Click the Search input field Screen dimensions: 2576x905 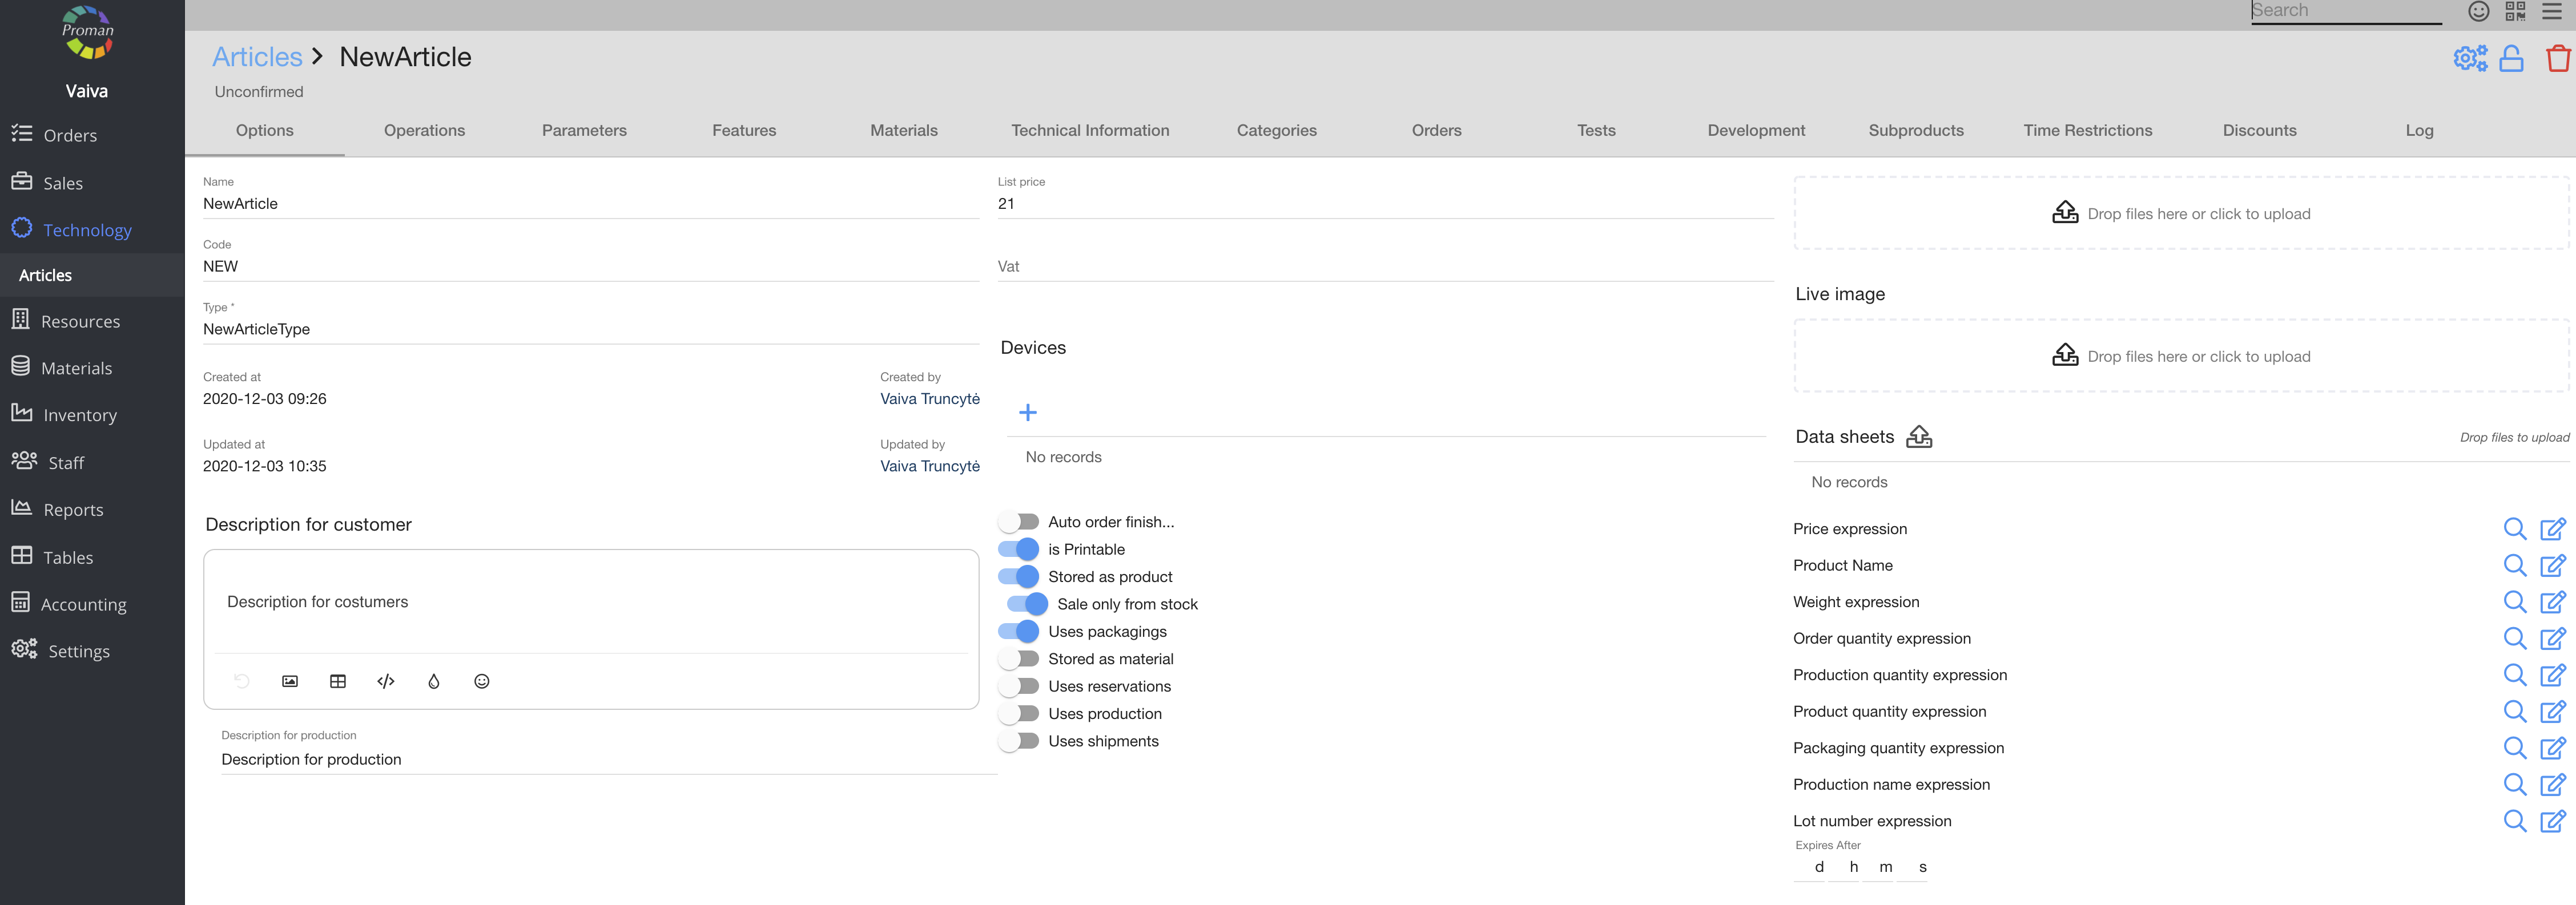(2344, 11)
